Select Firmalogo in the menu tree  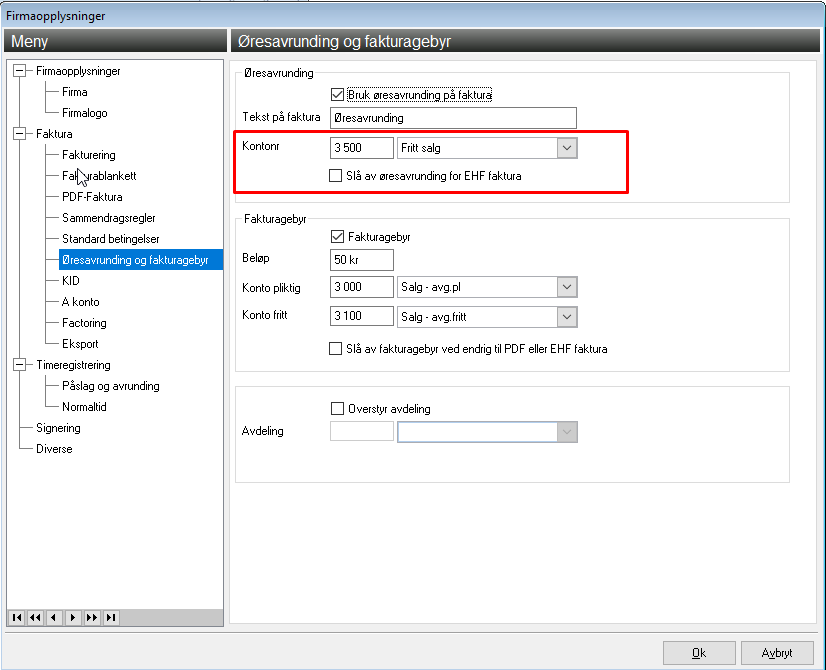84,113
